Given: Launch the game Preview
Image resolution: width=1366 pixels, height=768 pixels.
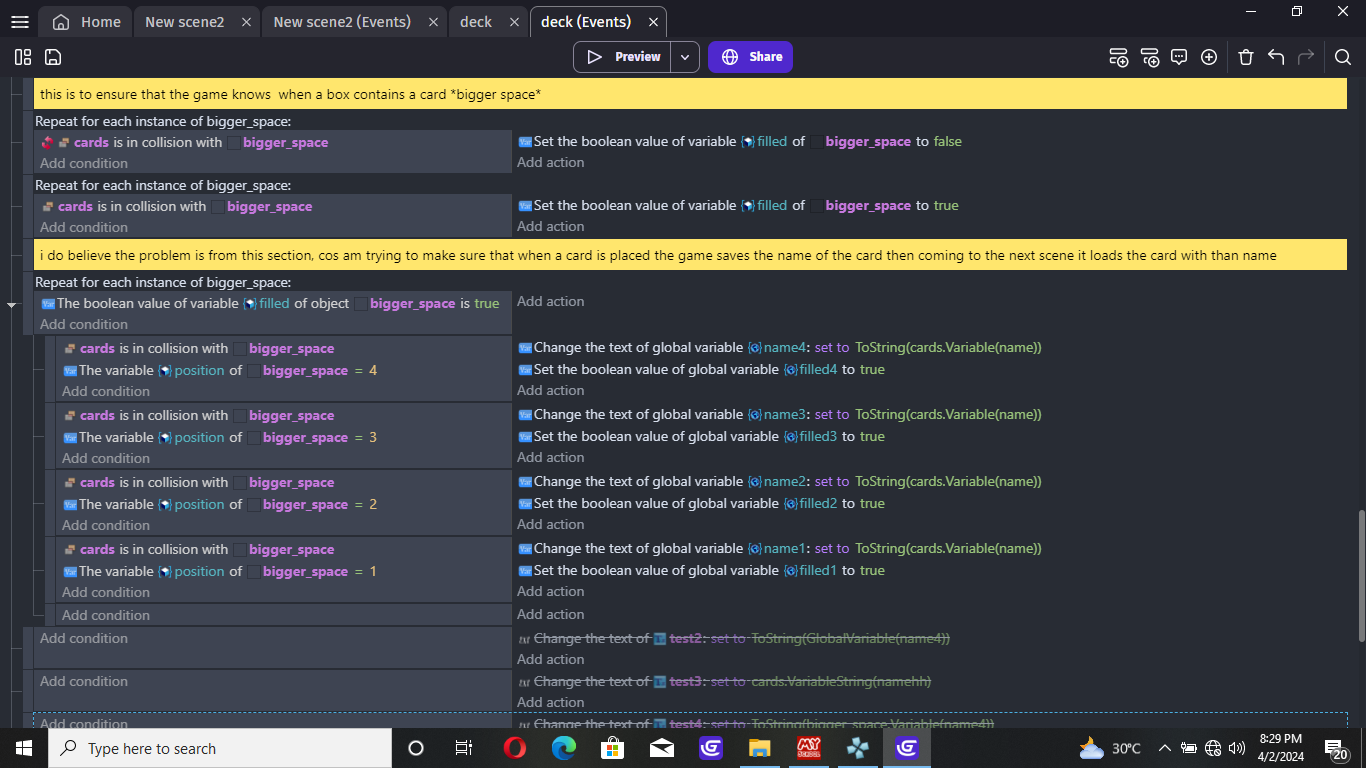Looking at the screenshot, I should pyautogui.click(x=622, y=57).
